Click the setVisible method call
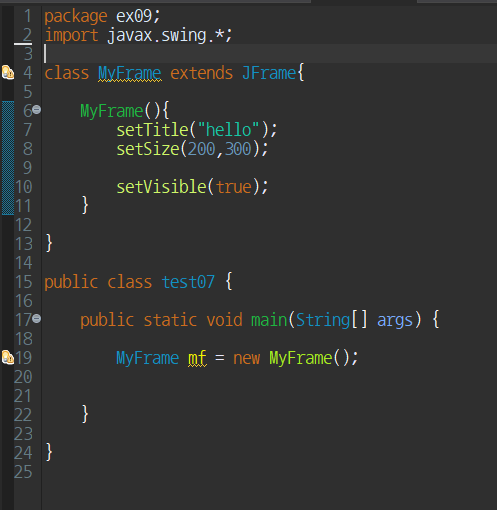 [162, 187]
